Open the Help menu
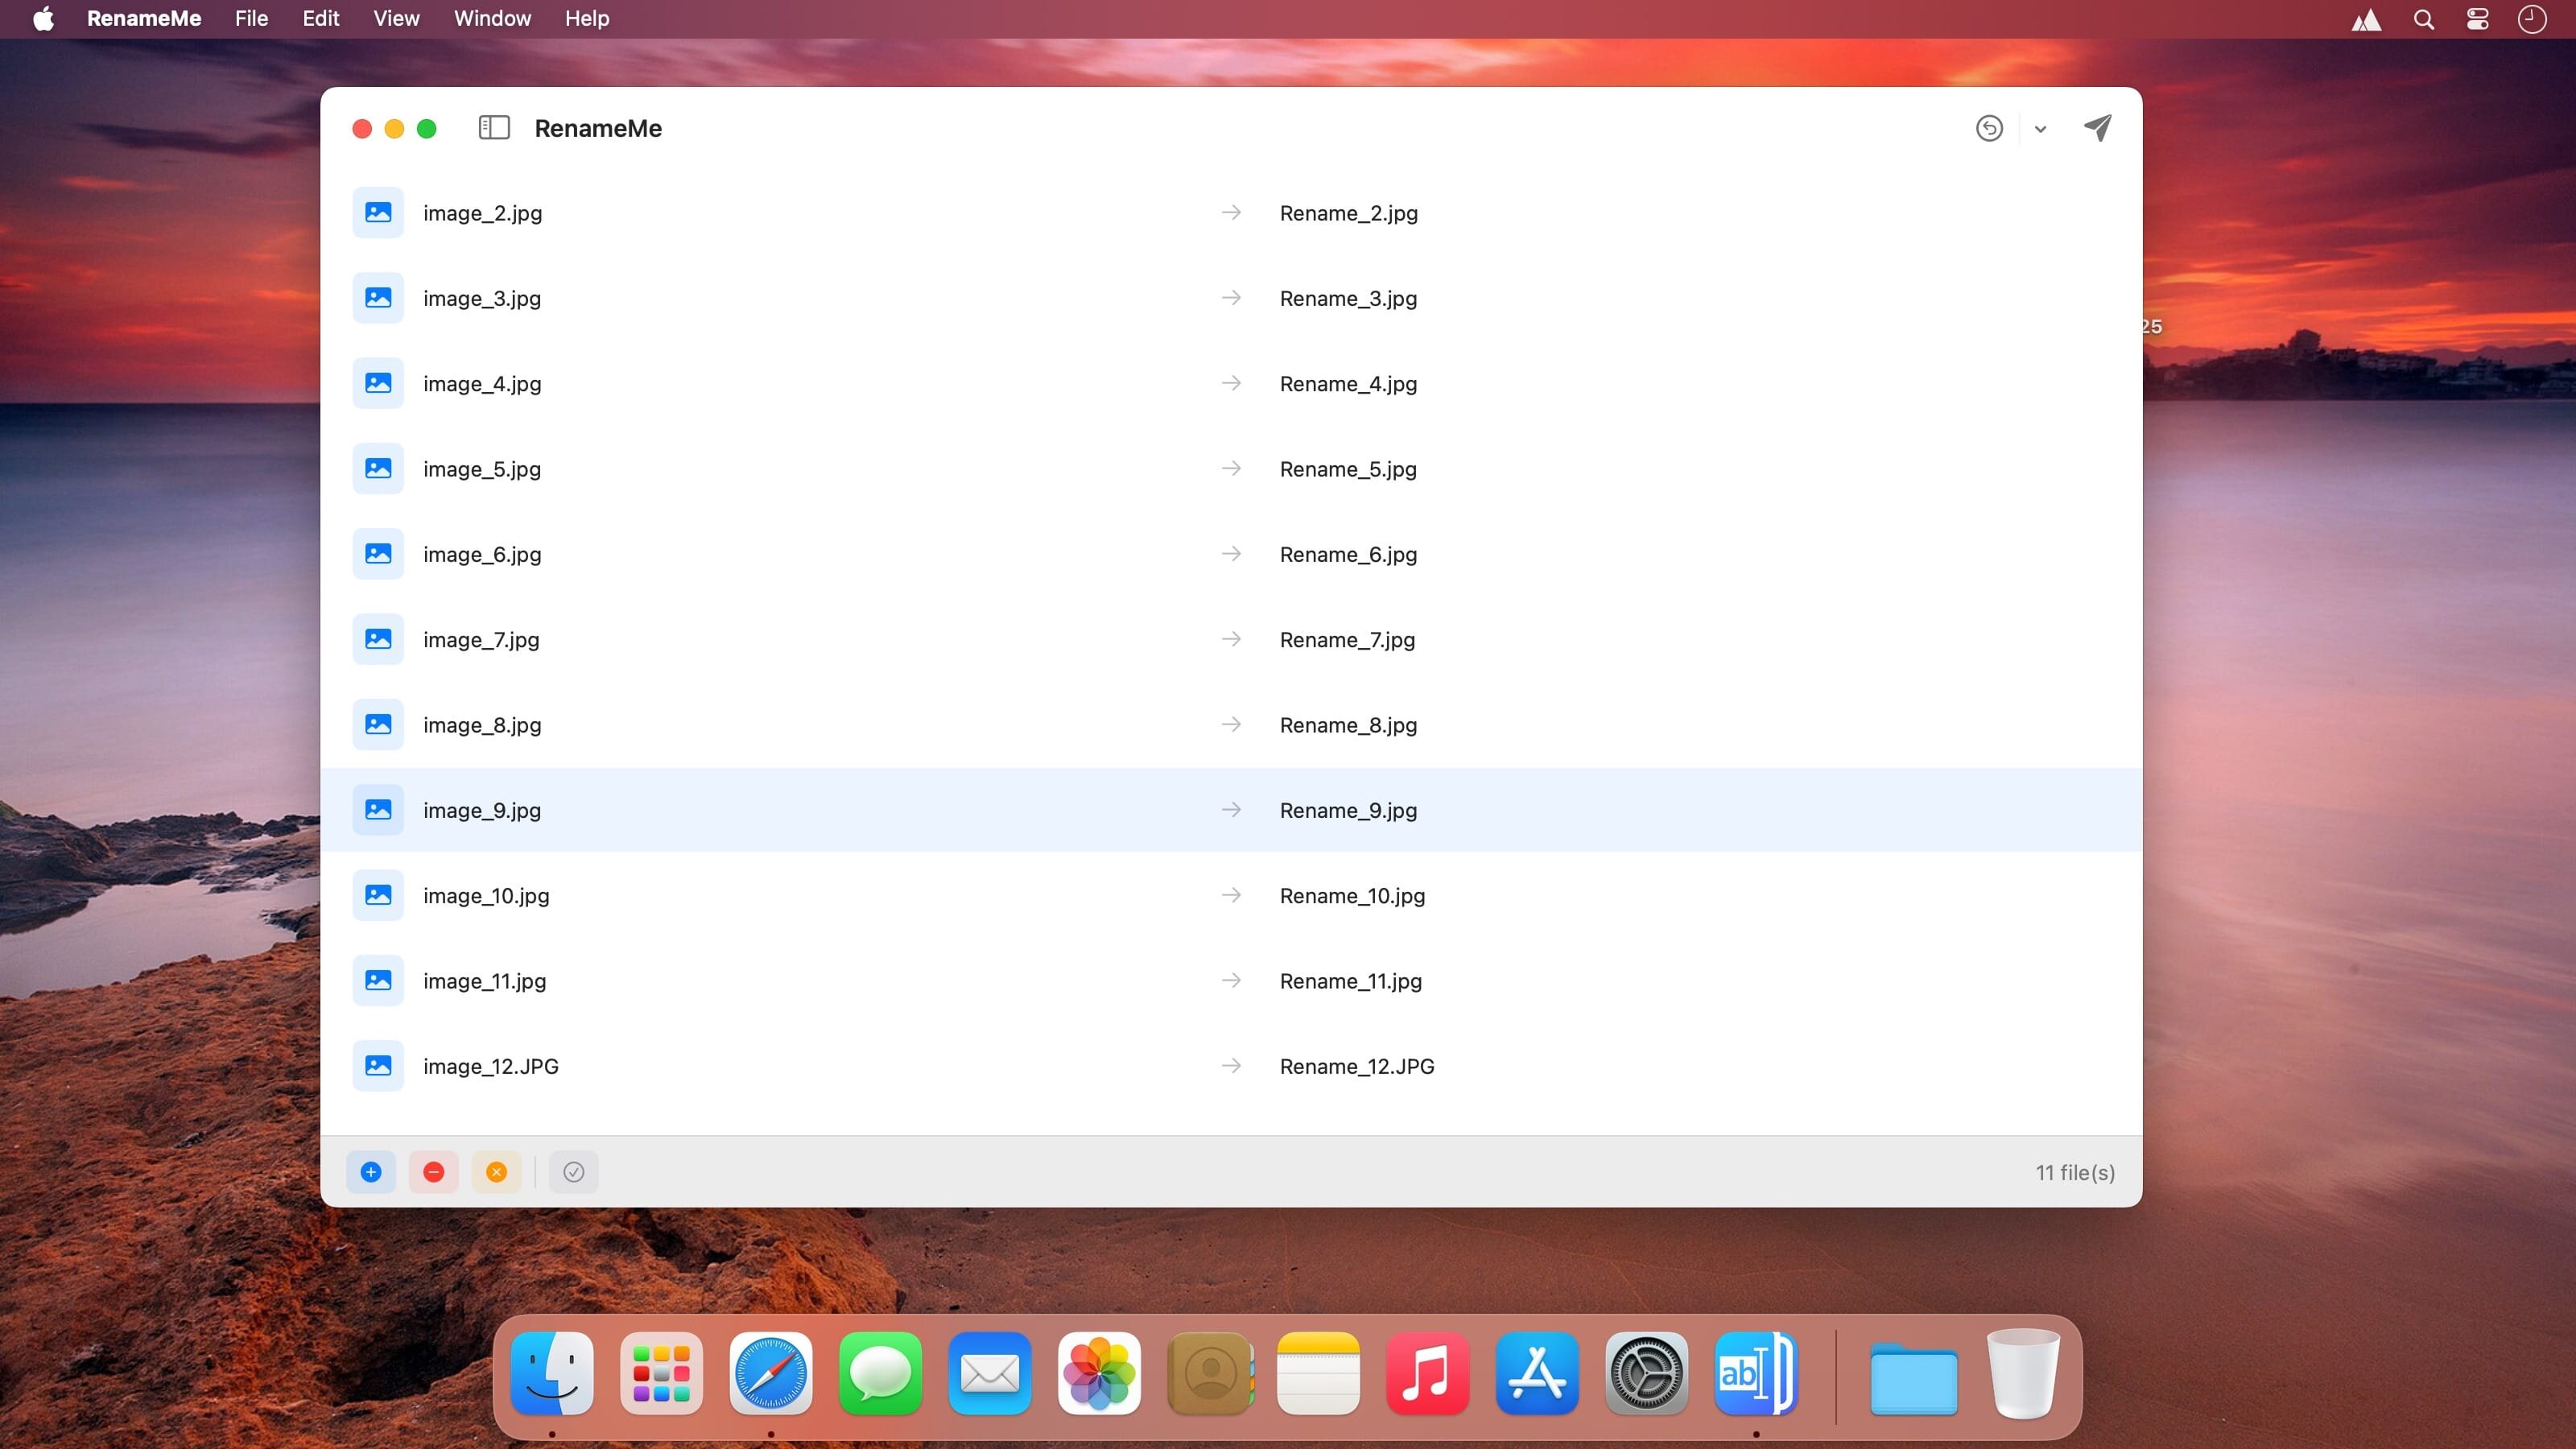This screenshot has height=1449, width=2576. tap(586, 18)
